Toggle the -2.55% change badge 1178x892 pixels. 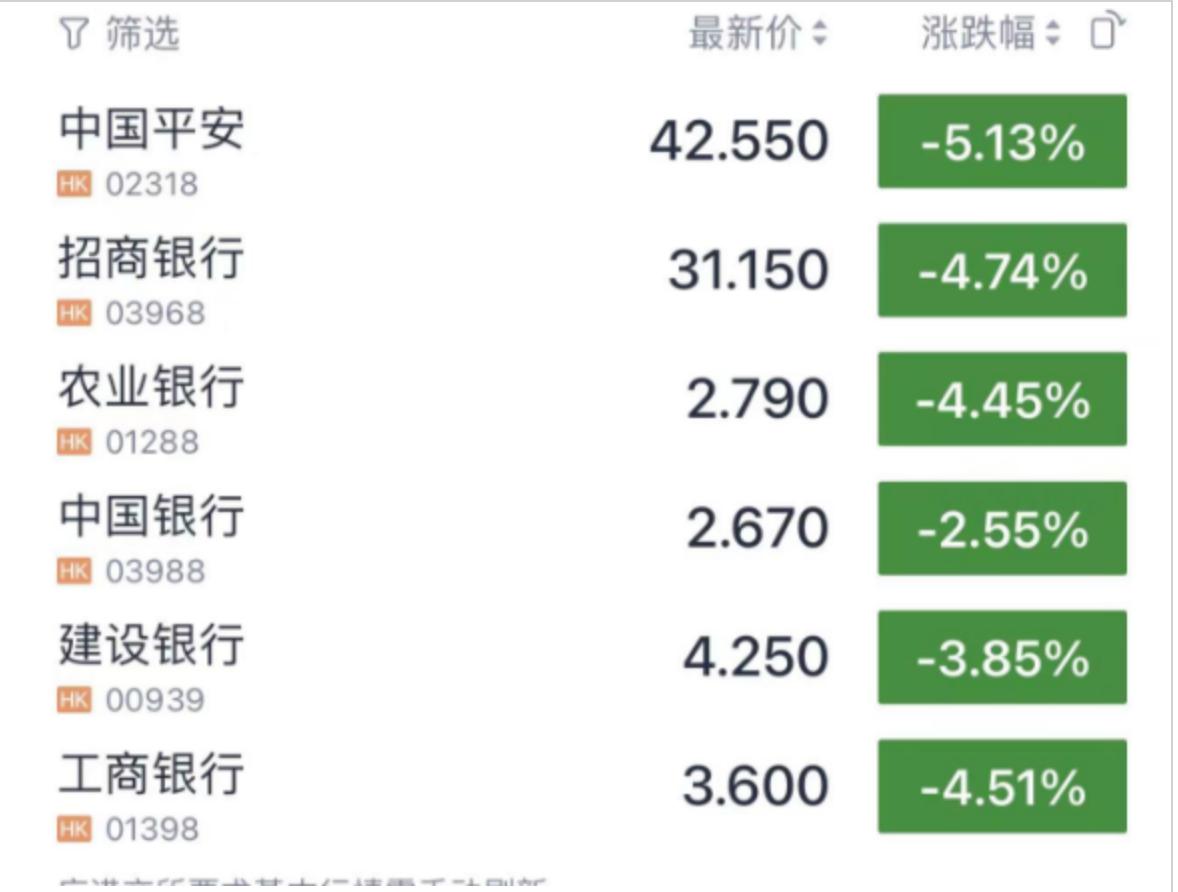1002,528
